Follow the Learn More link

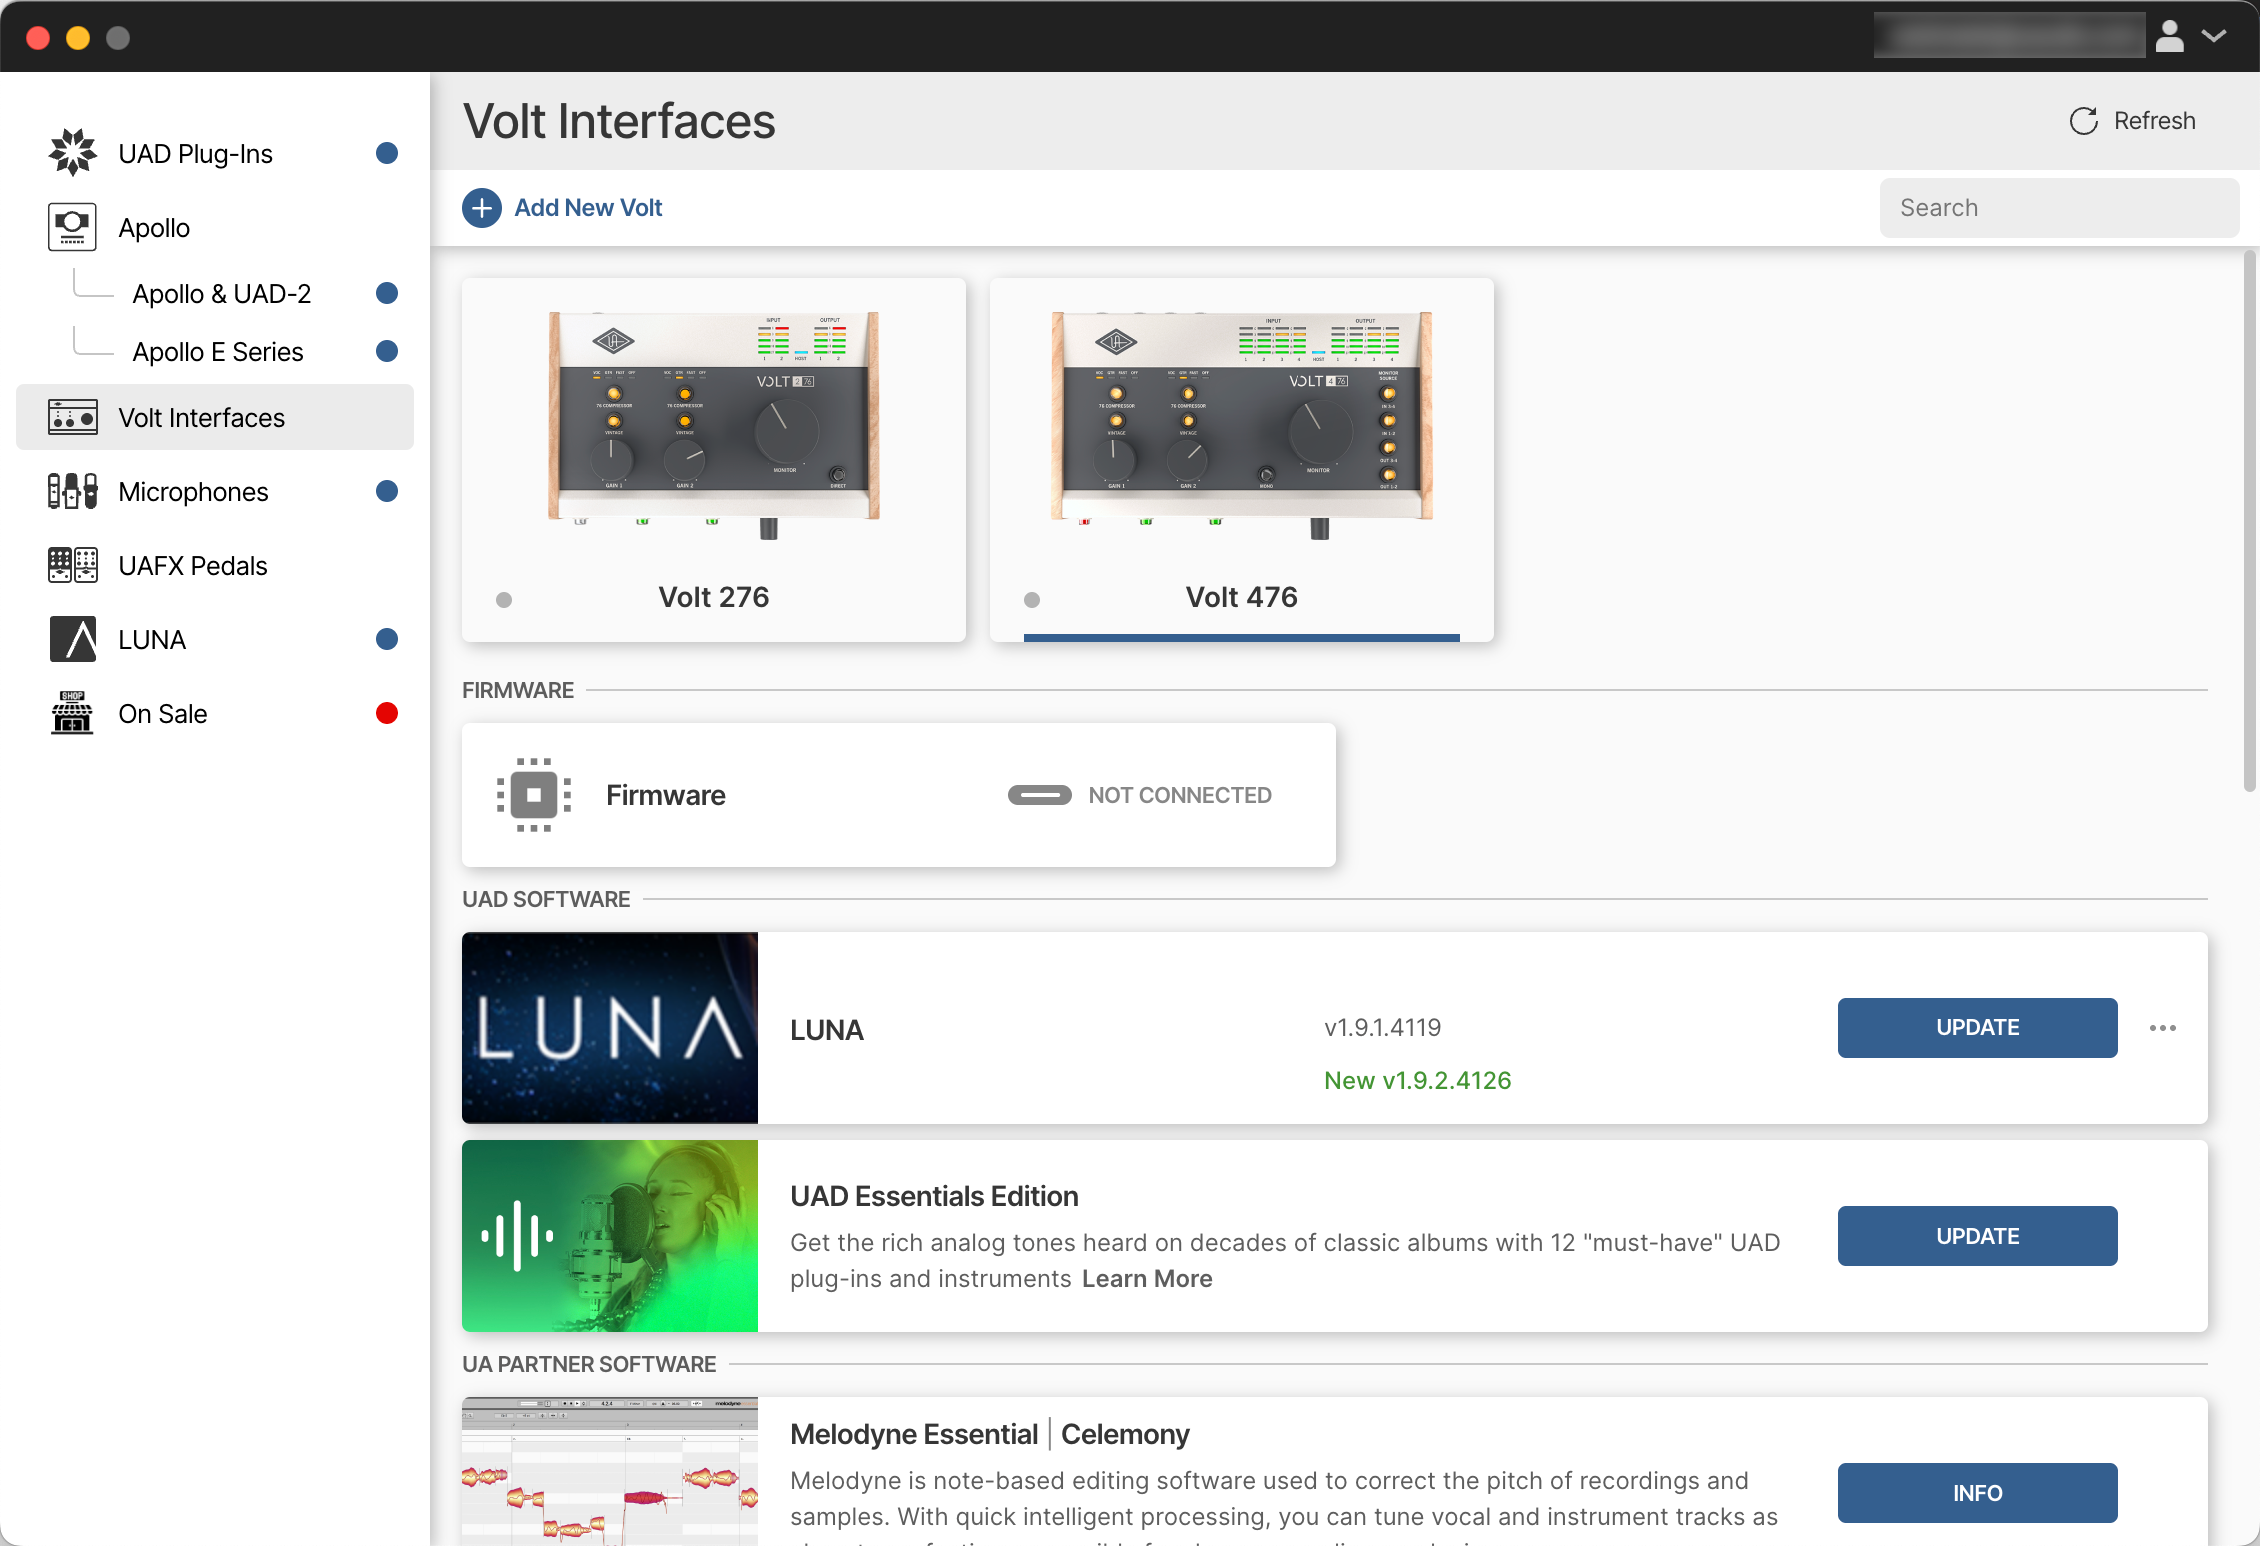[x=1147, y=1278]
